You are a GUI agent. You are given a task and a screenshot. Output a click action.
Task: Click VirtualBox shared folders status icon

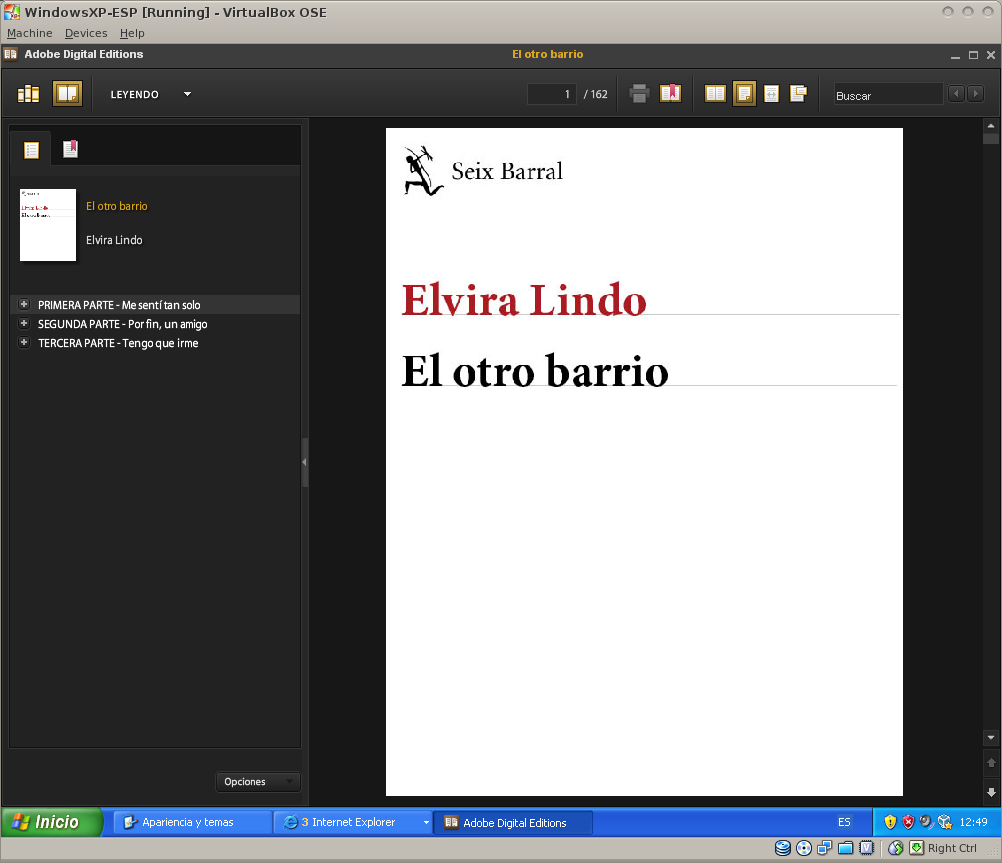tap(845, 848)
